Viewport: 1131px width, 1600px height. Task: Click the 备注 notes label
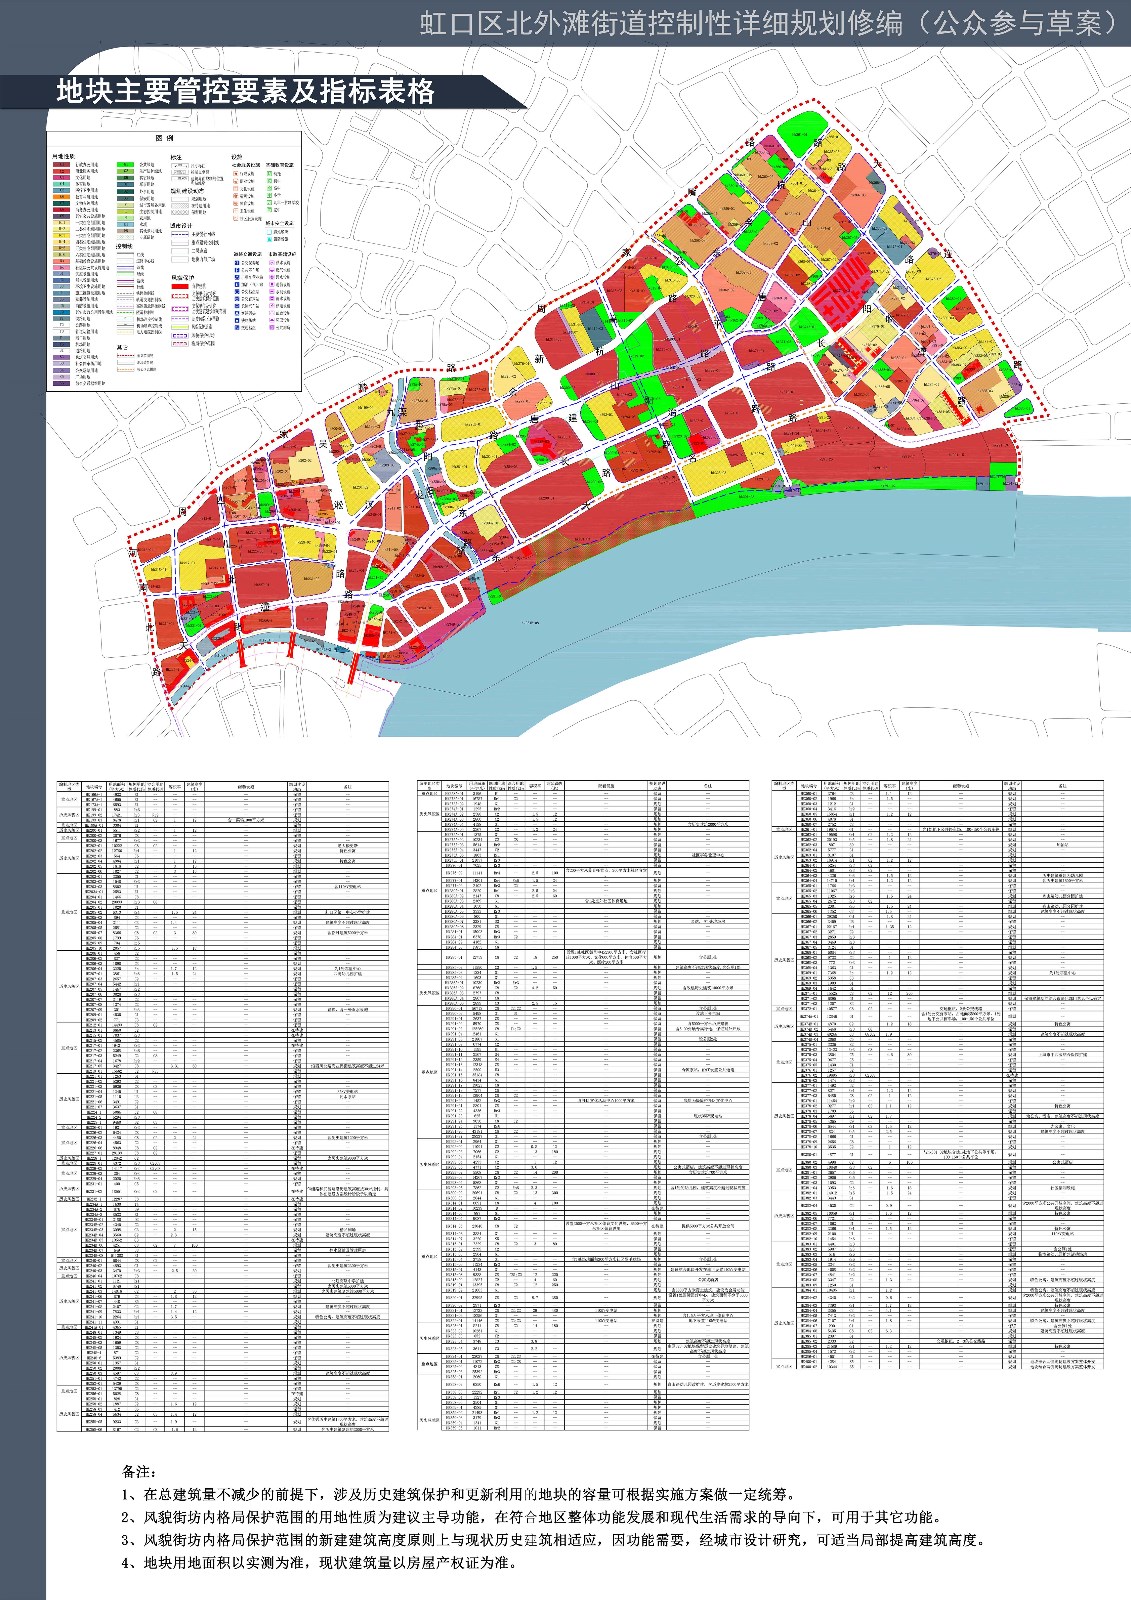[139, 1472]
